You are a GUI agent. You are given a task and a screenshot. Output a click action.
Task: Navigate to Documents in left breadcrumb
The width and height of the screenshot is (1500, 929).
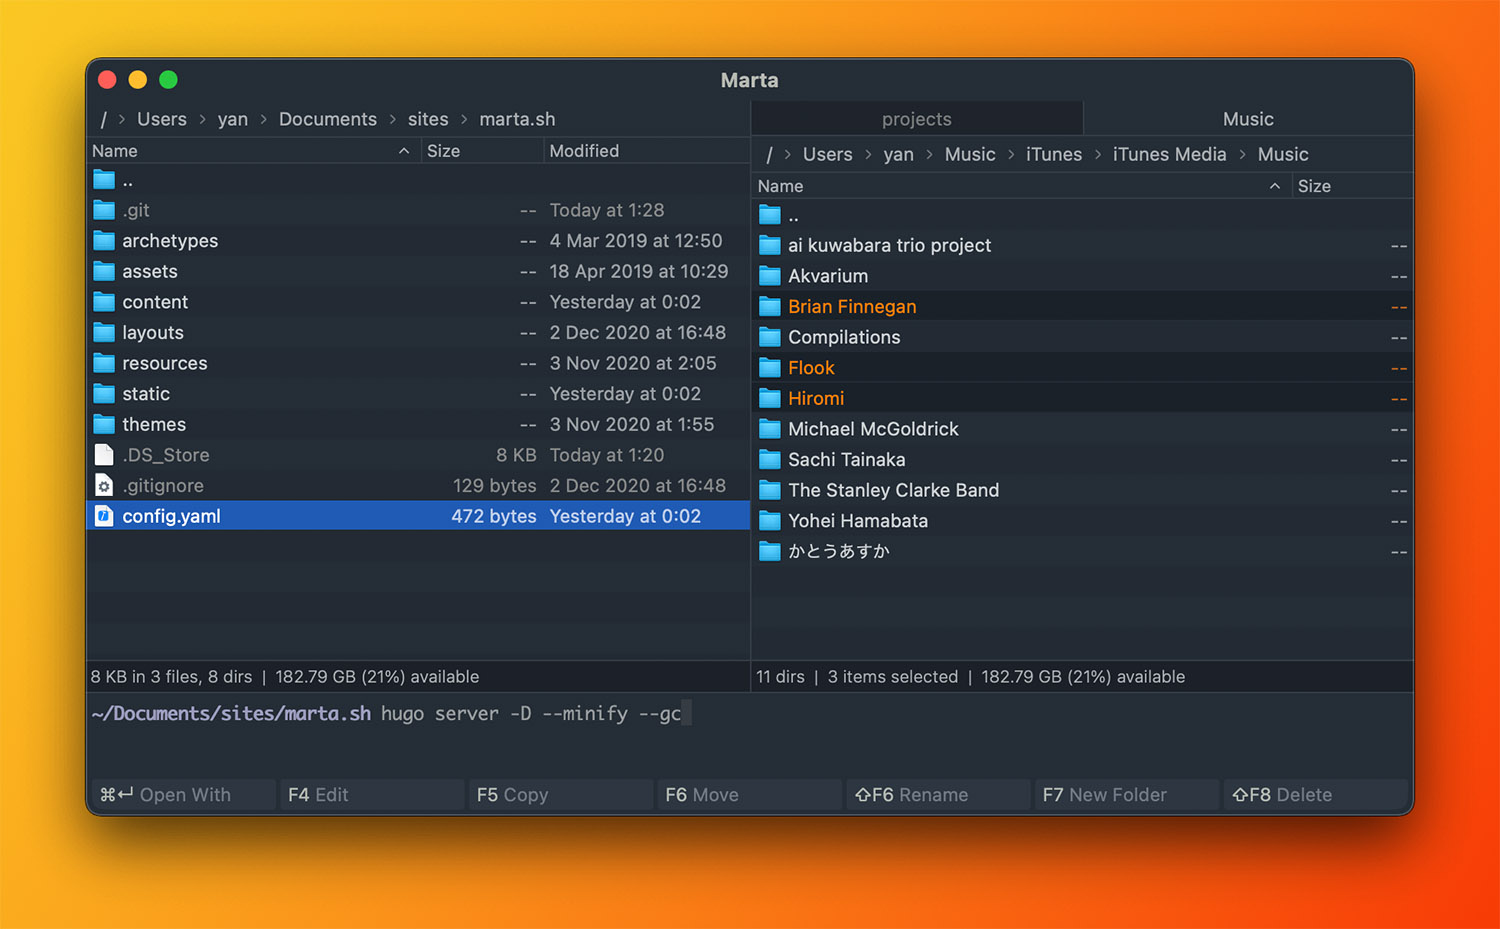(327, 119)
